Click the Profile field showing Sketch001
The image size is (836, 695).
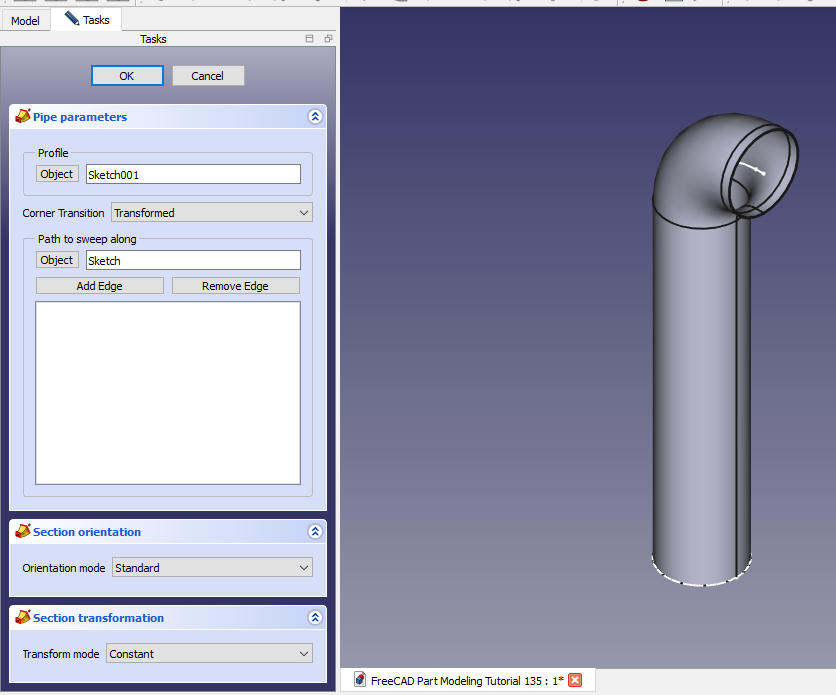[193, 174]
